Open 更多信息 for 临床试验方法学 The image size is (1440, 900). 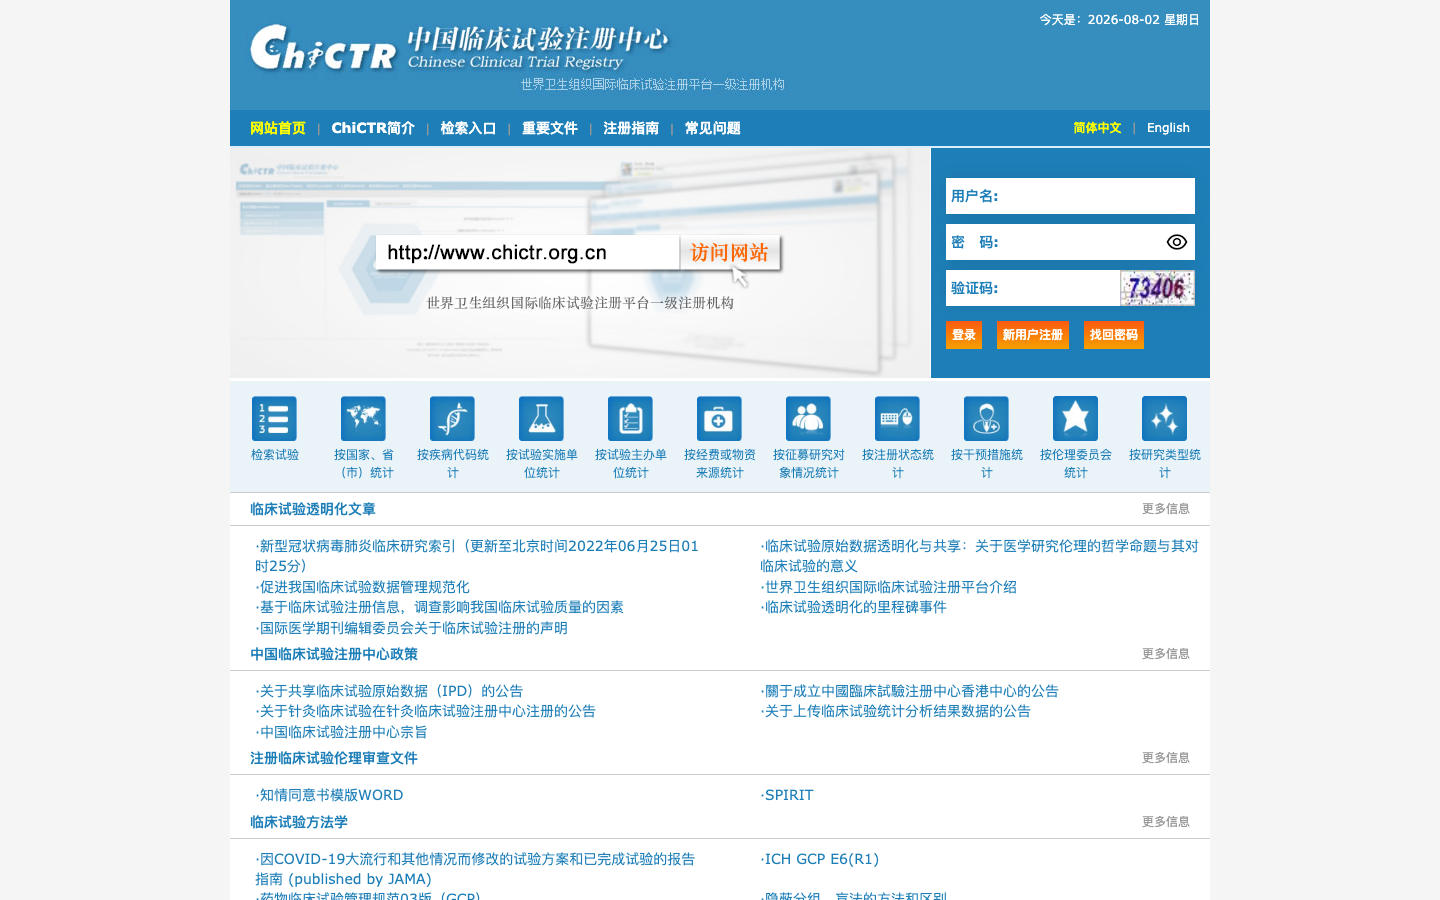[1166, 822]
